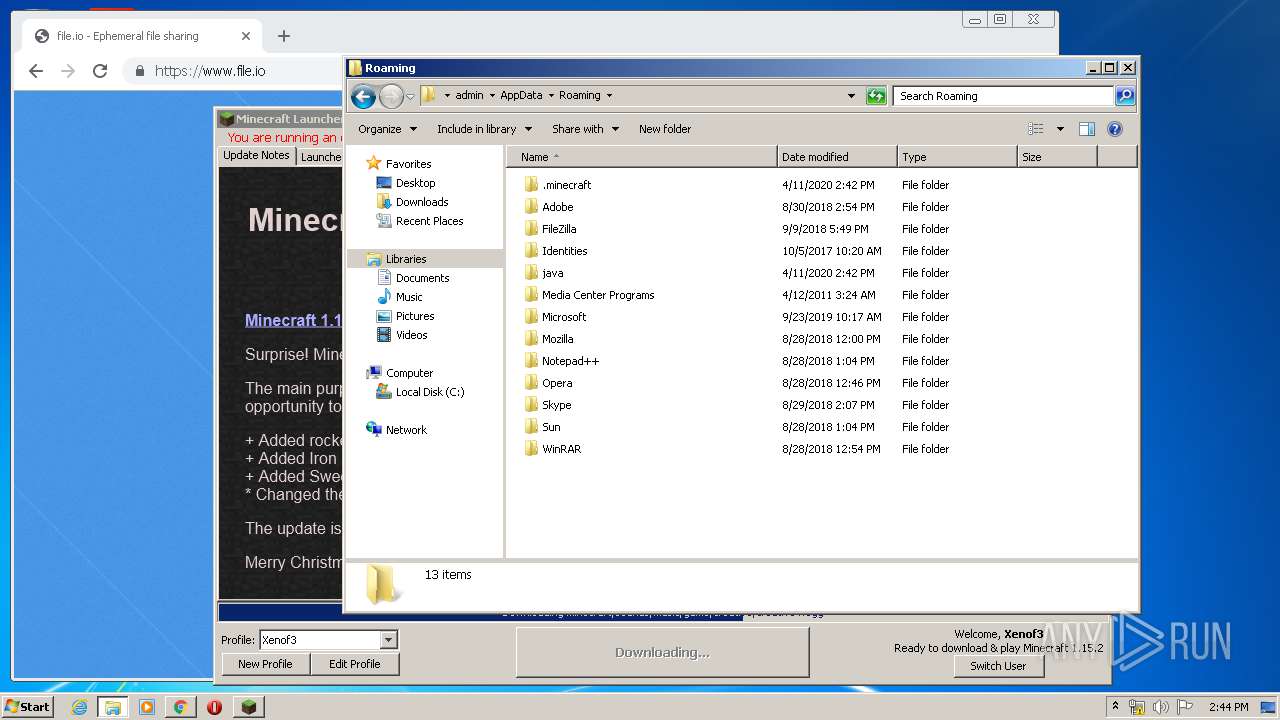Select the file.io Chrome tab
The image size is (1280, 720).
[x=140, y=36]
